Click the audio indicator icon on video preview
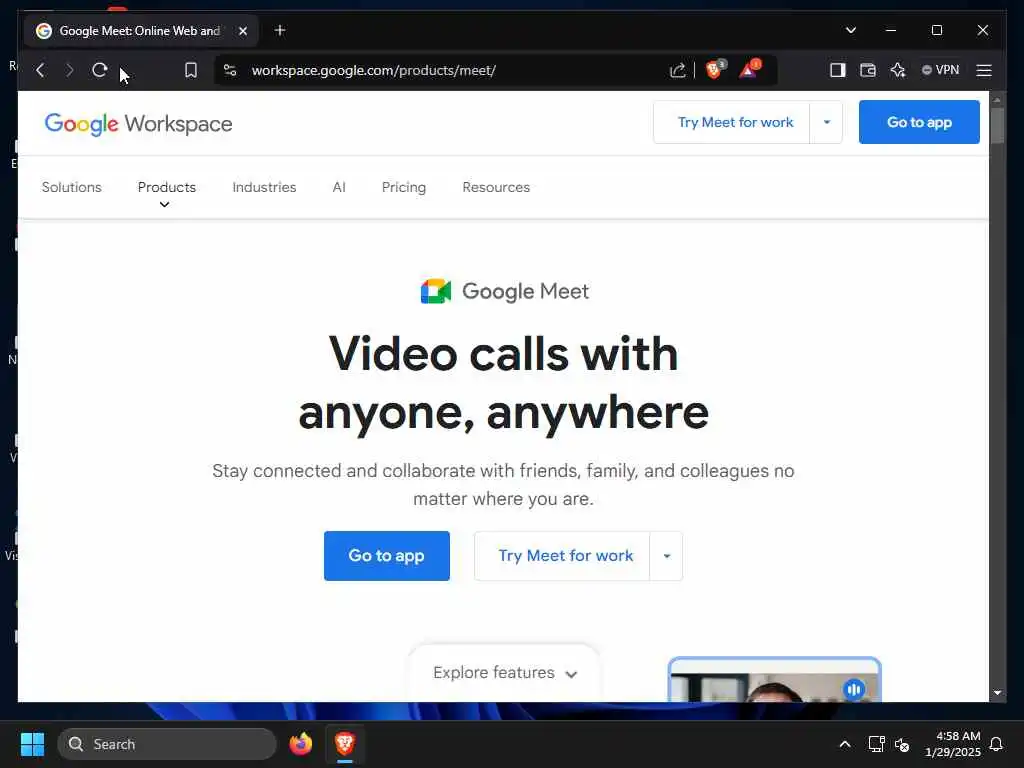 (x=854, y=689)
